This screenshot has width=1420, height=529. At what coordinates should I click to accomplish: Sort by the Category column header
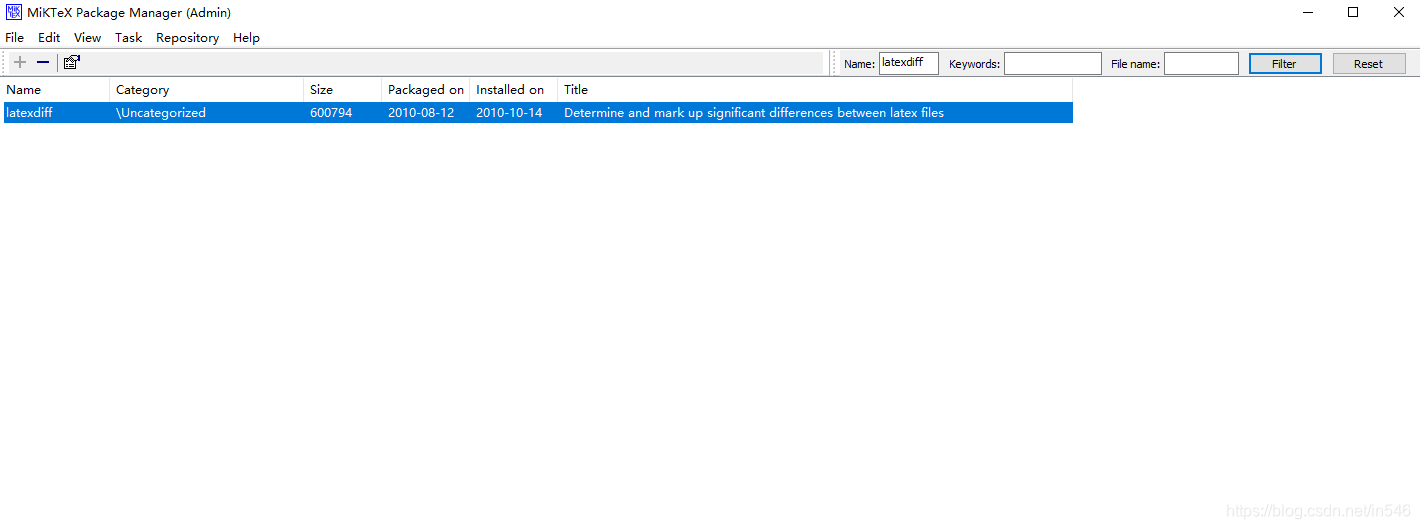coord(206,90)
